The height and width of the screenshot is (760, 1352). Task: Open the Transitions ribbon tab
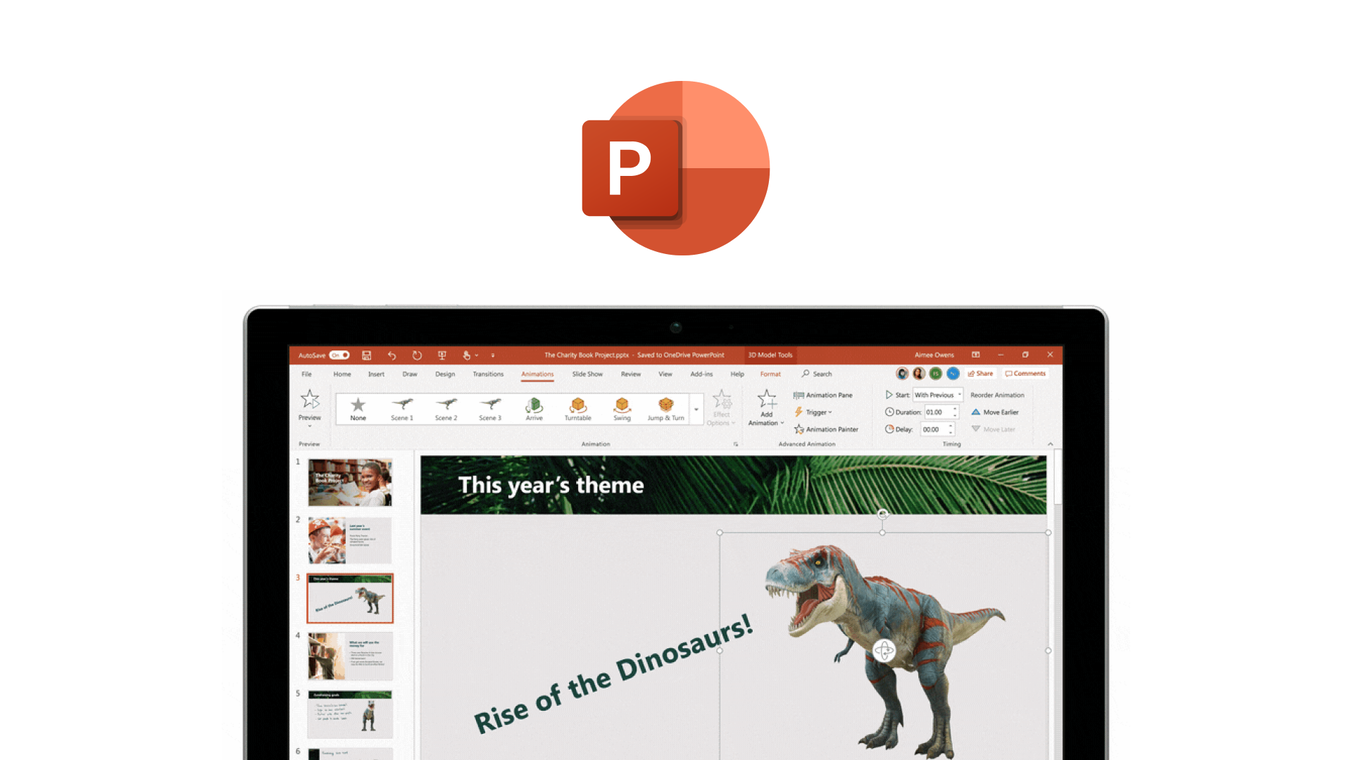(488, 373)
